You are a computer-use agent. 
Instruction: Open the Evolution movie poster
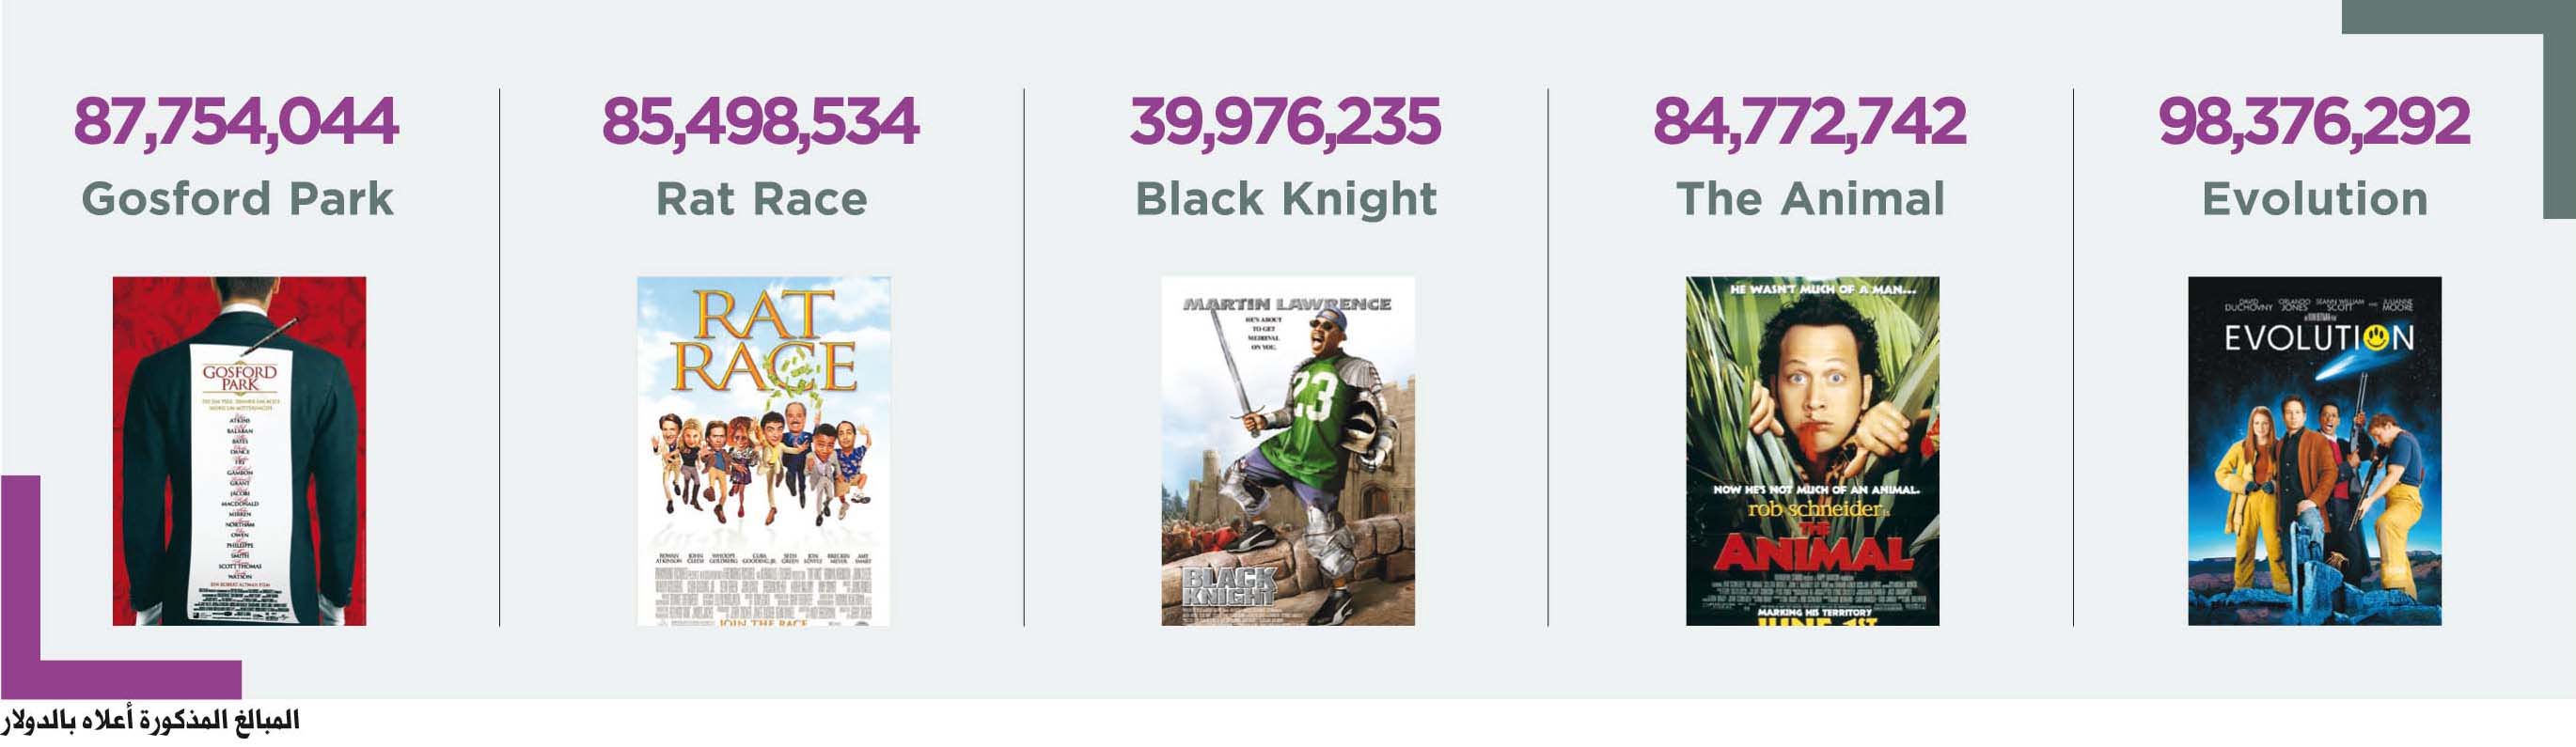pos(2314,451)
